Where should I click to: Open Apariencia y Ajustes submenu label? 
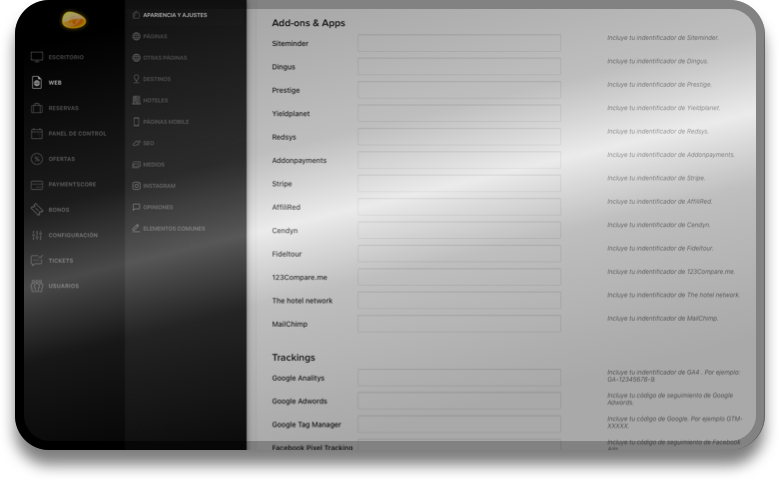pos(175,15)
